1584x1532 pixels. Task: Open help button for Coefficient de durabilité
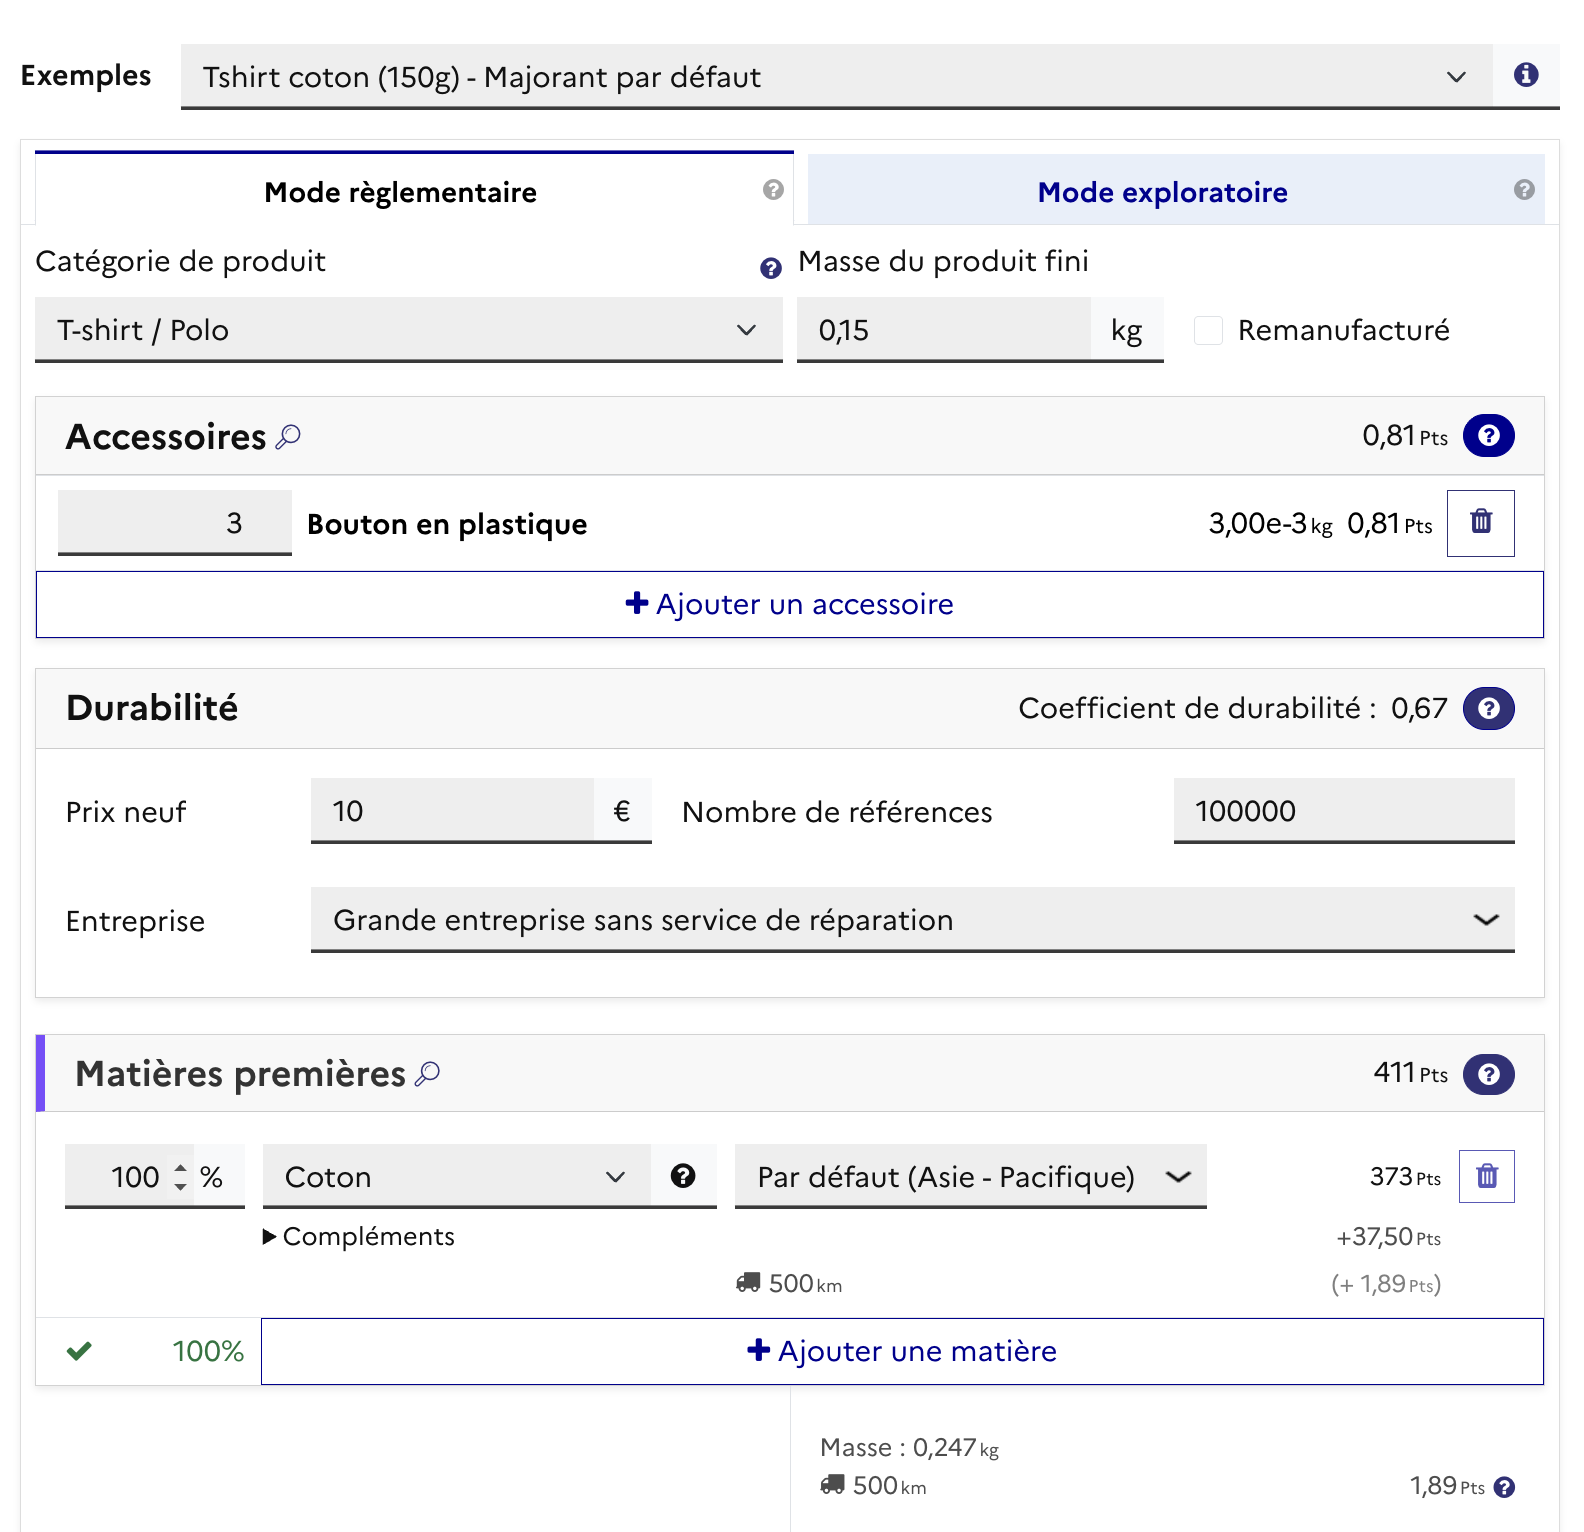click(1489, 709)
